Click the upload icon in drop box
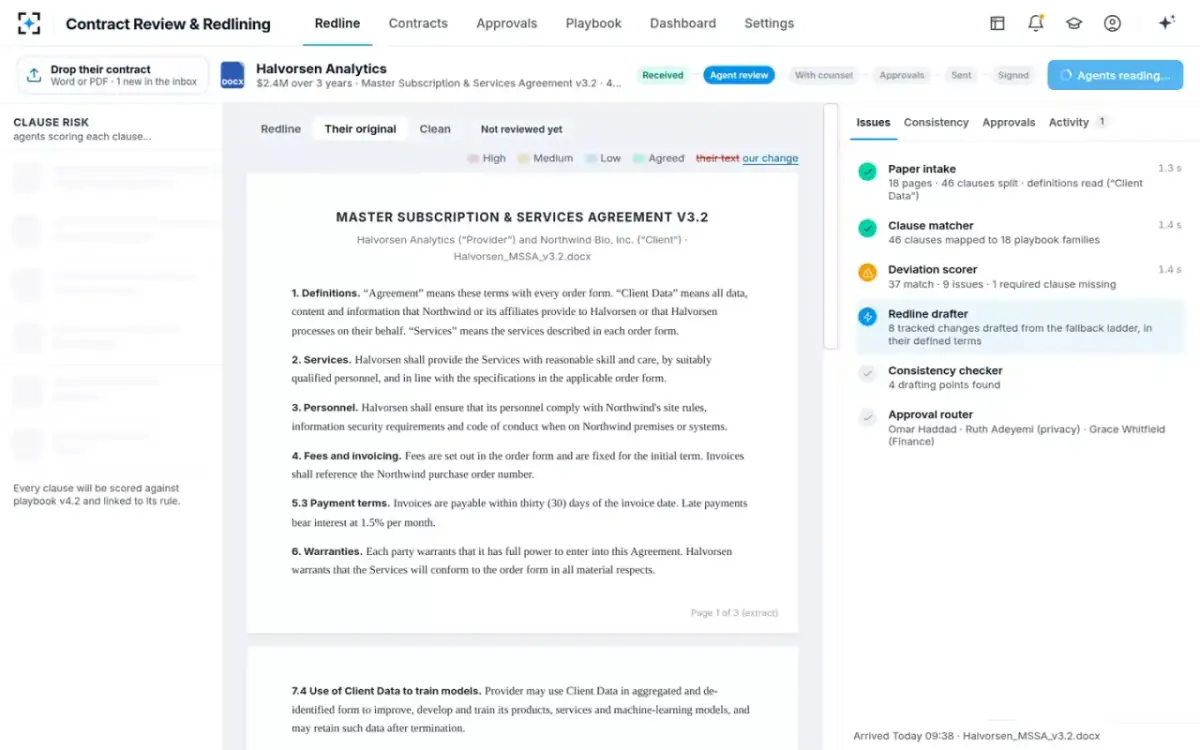Screen dimensions: 1200x750 34,75
